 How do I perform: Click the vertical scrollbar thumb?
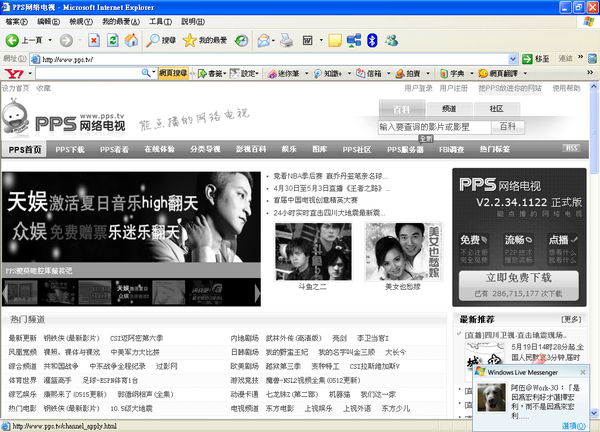pos(593,132)
